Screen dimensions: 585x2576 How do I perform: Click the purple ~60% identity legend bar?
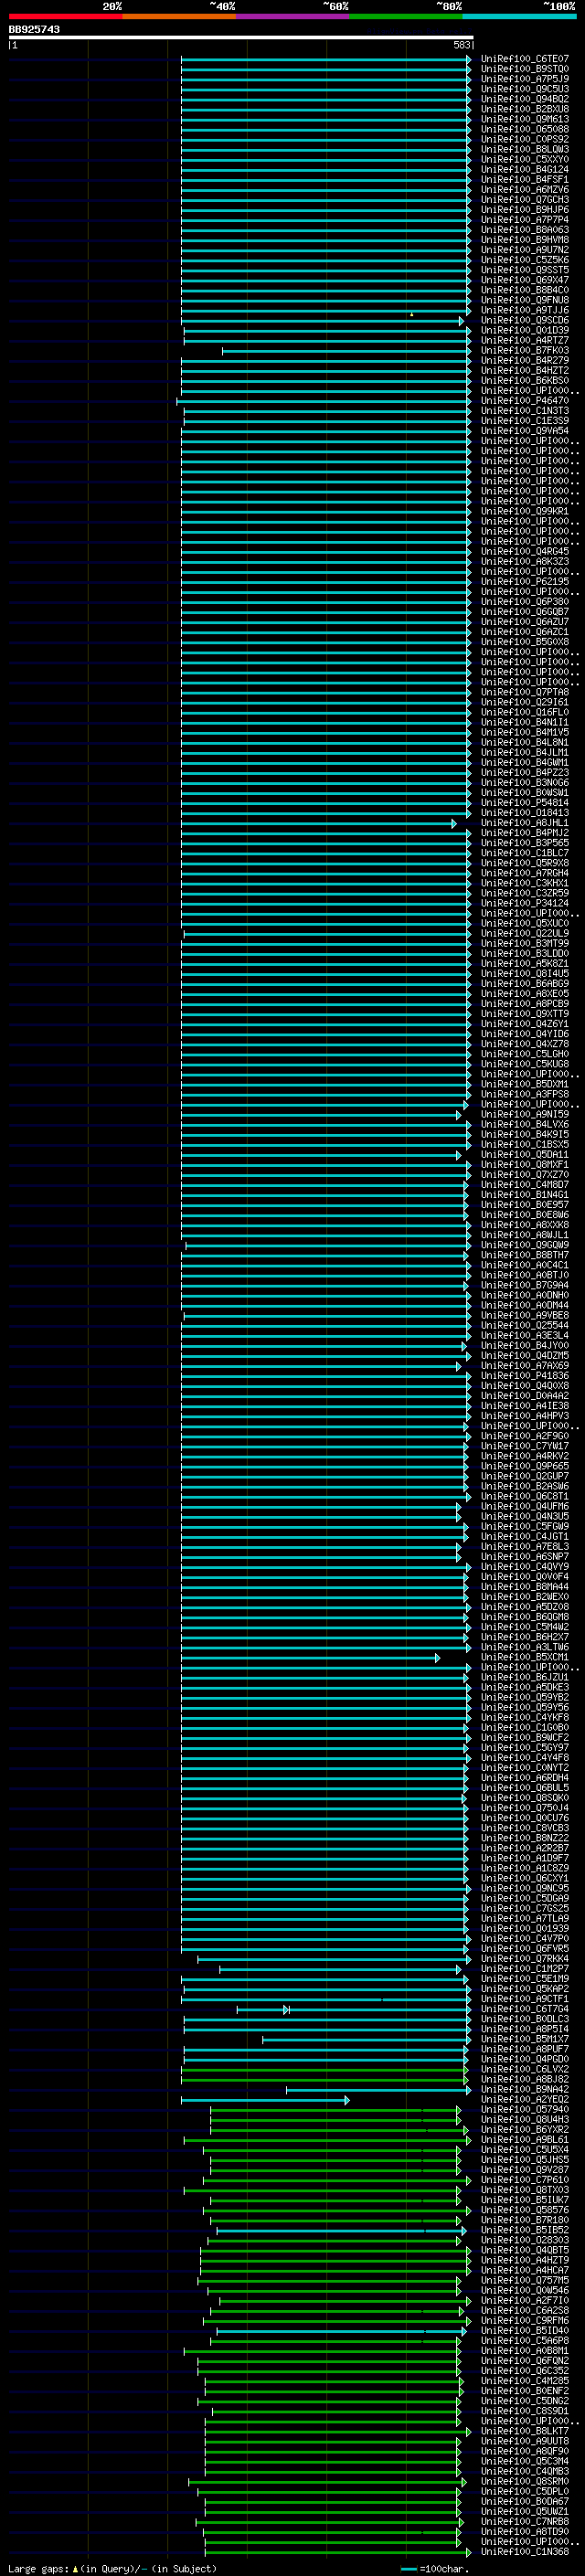(292, 16)
